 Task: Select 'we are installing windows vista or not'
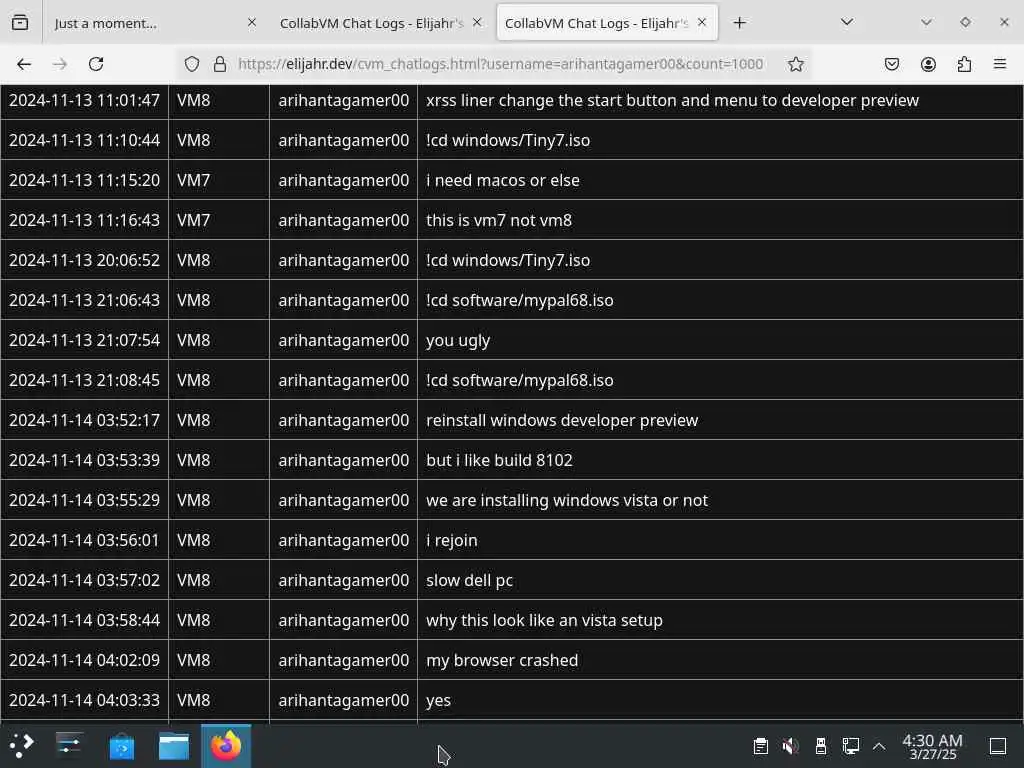567,500
